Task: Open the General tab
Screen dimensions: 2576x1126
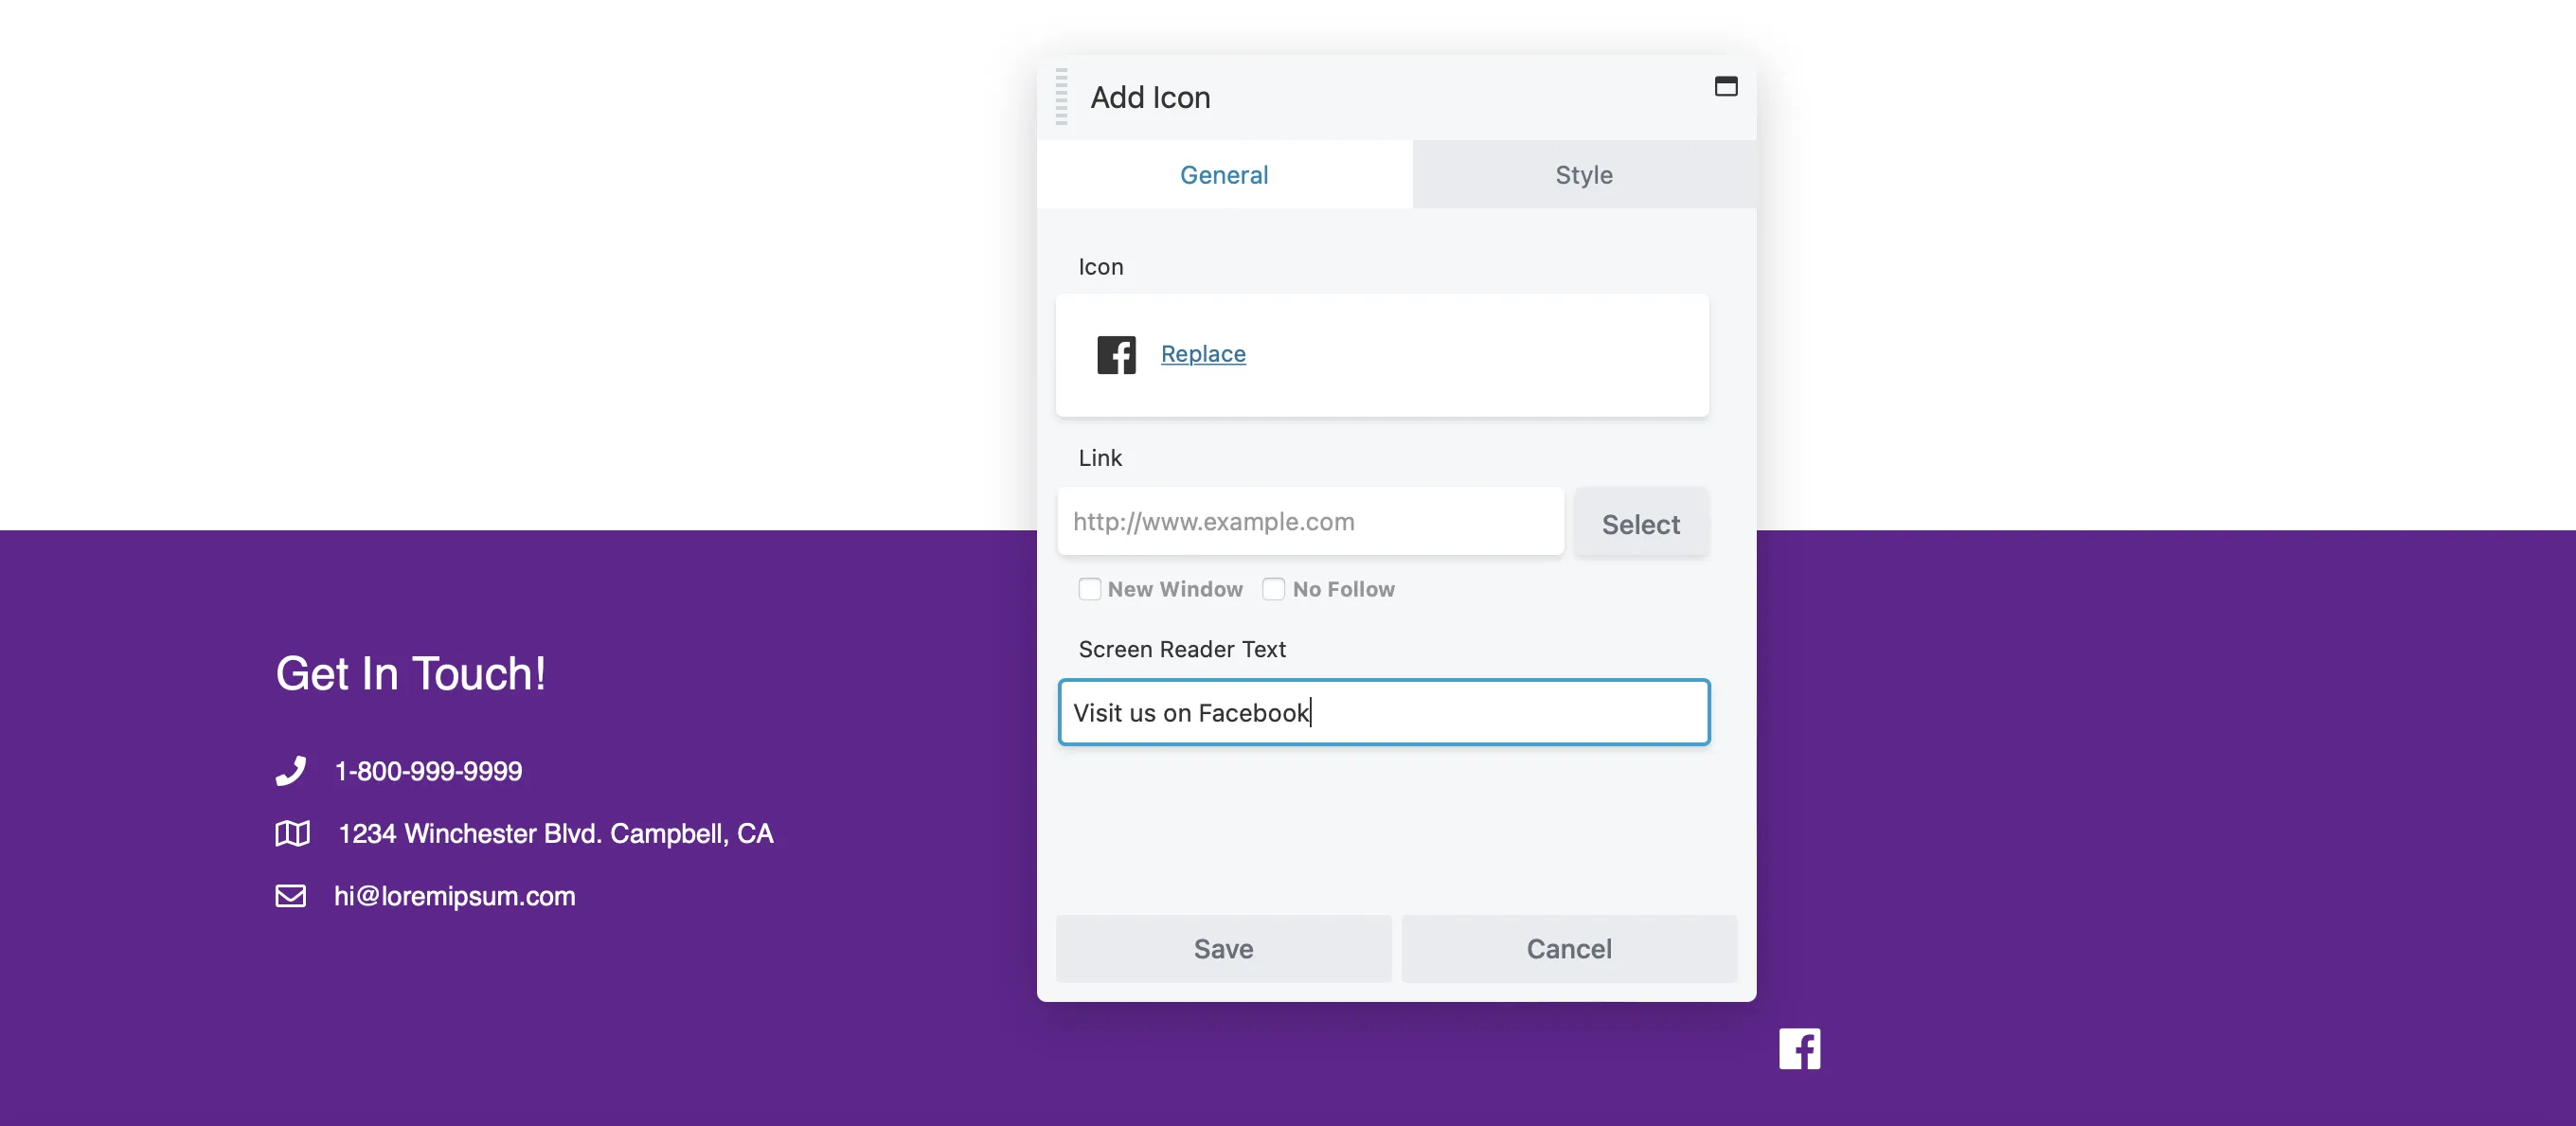Action: (1224, 175)
